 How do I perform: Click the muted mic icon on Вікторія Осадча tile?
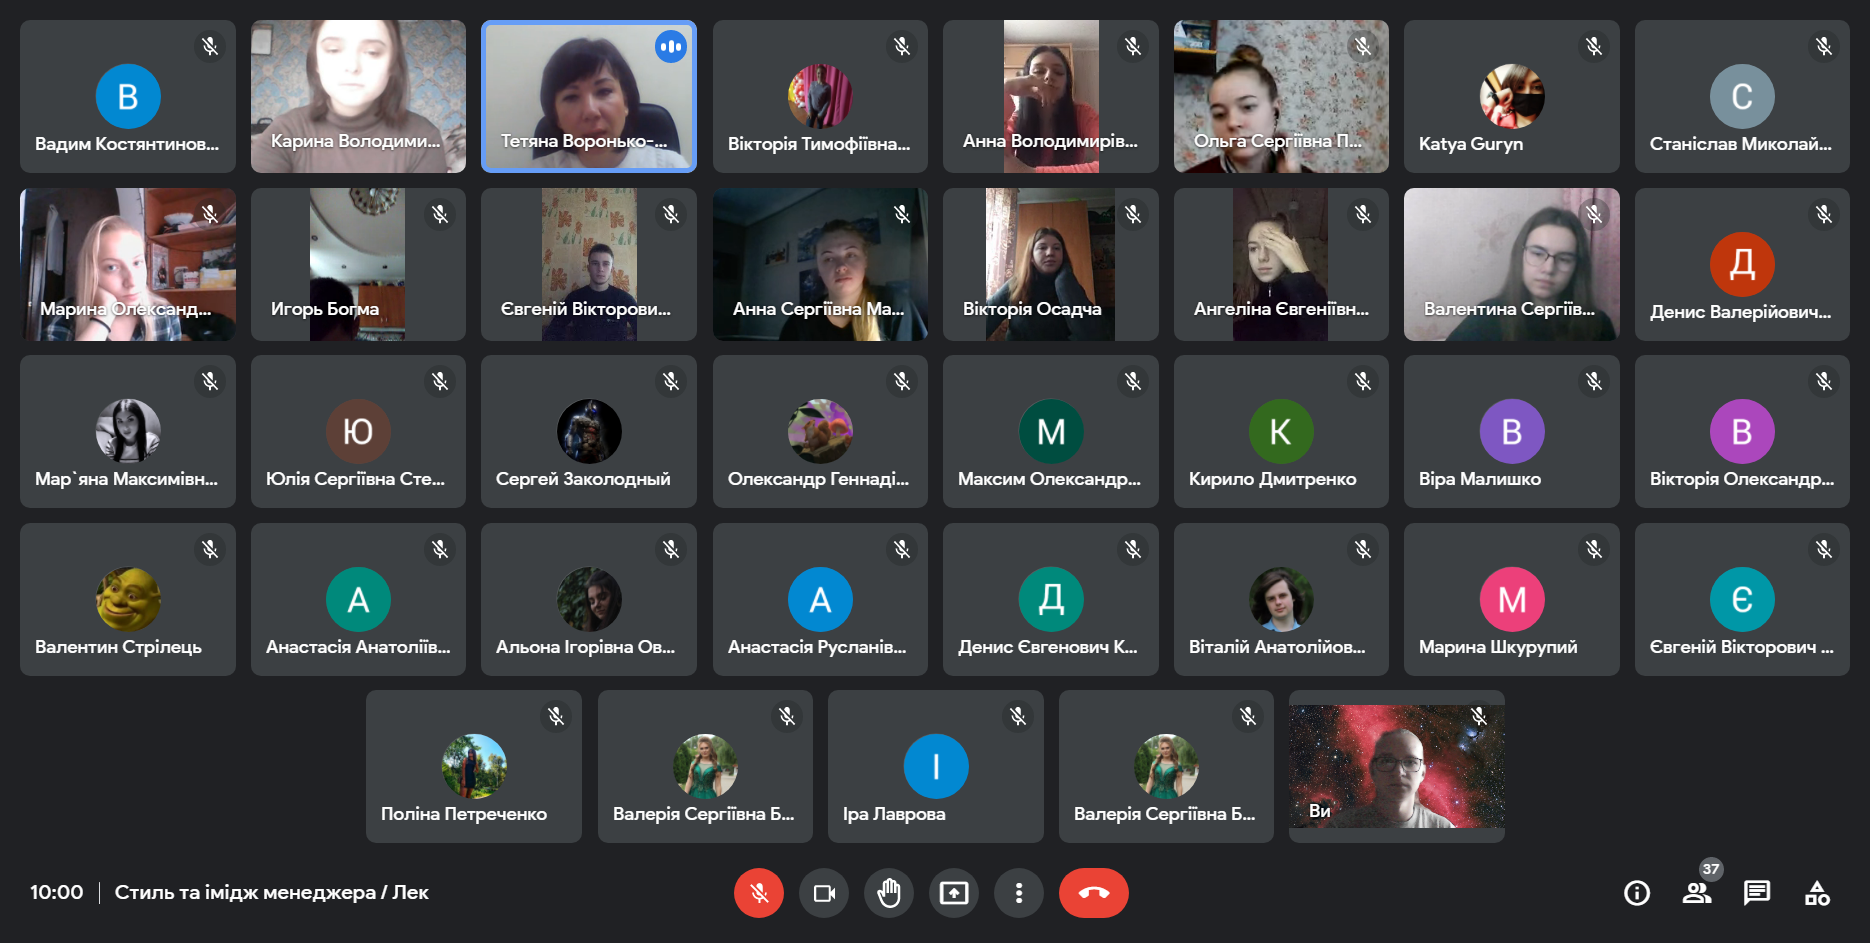[1133, 214]
